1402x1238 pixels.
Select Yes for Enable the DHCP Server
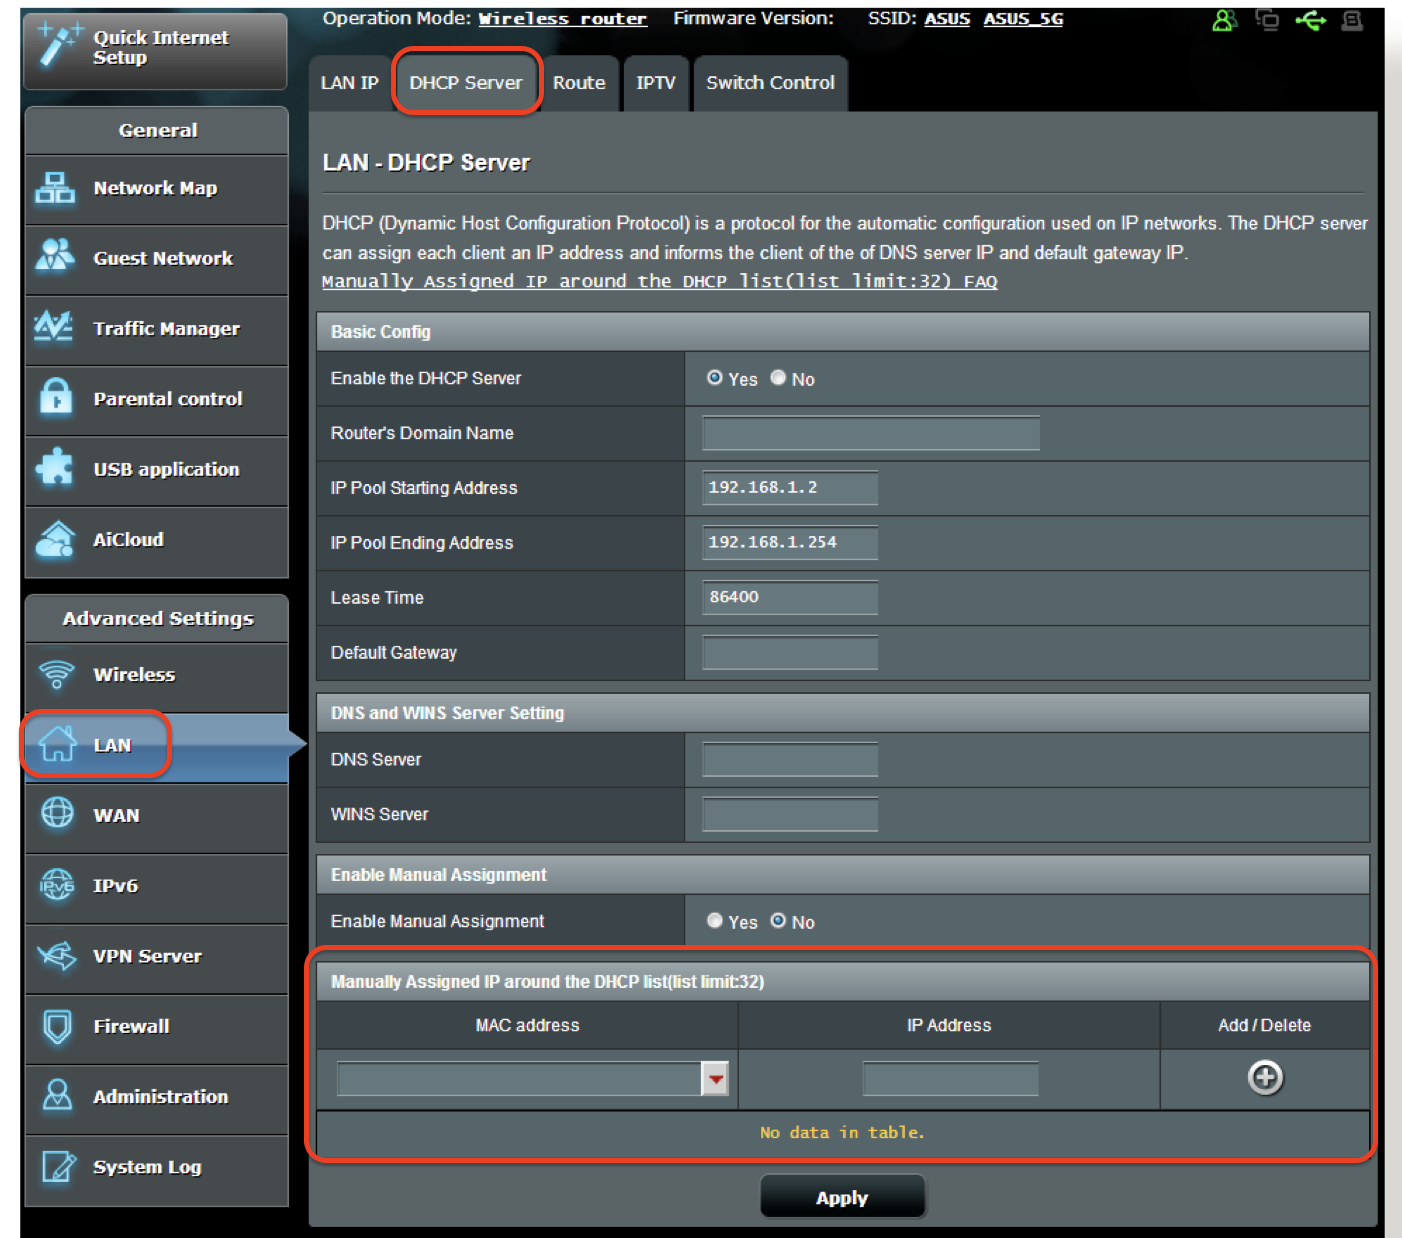[x=715, y=378]
